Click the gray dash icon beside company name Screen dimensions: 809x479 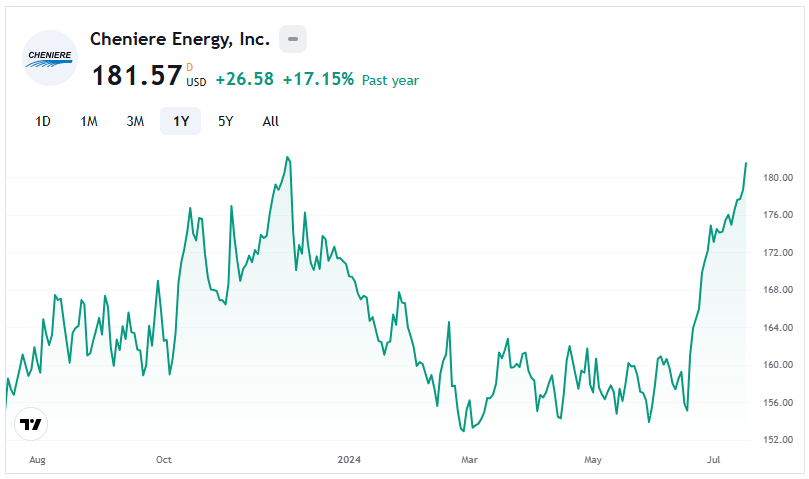pyautogui.click(x=292, y=40)
